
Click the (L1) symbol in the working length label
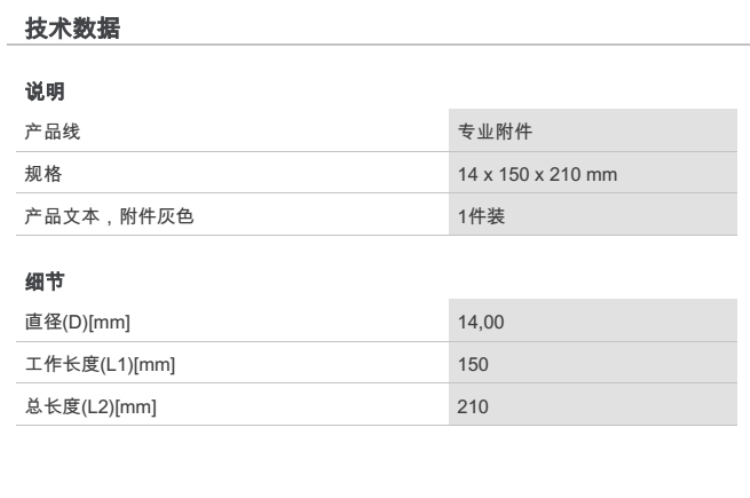117,365
